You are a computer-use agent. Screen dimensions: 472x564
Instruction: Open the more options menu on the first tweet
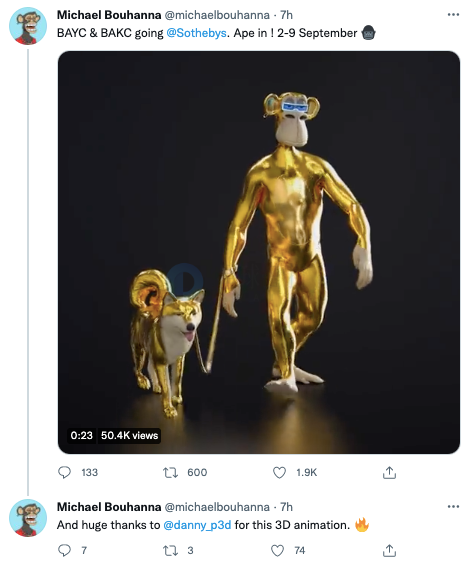tap(453, 15)
